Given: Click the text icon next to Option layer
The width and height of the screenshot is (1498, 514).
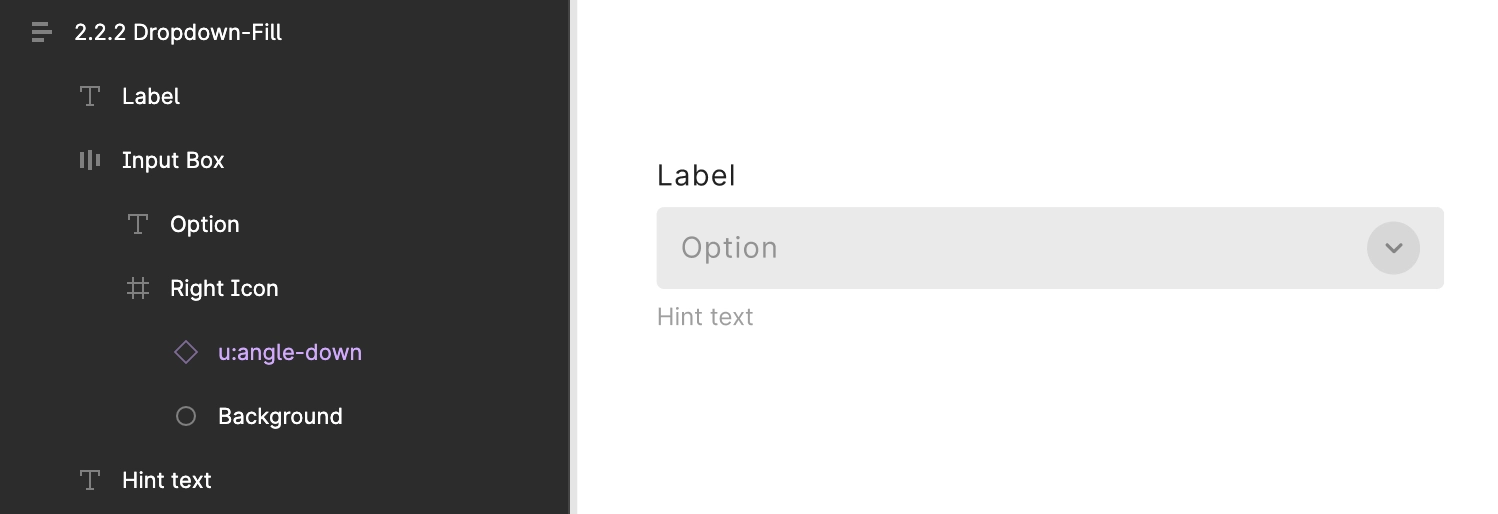Looking at the screenshot, I should (138, 224).
